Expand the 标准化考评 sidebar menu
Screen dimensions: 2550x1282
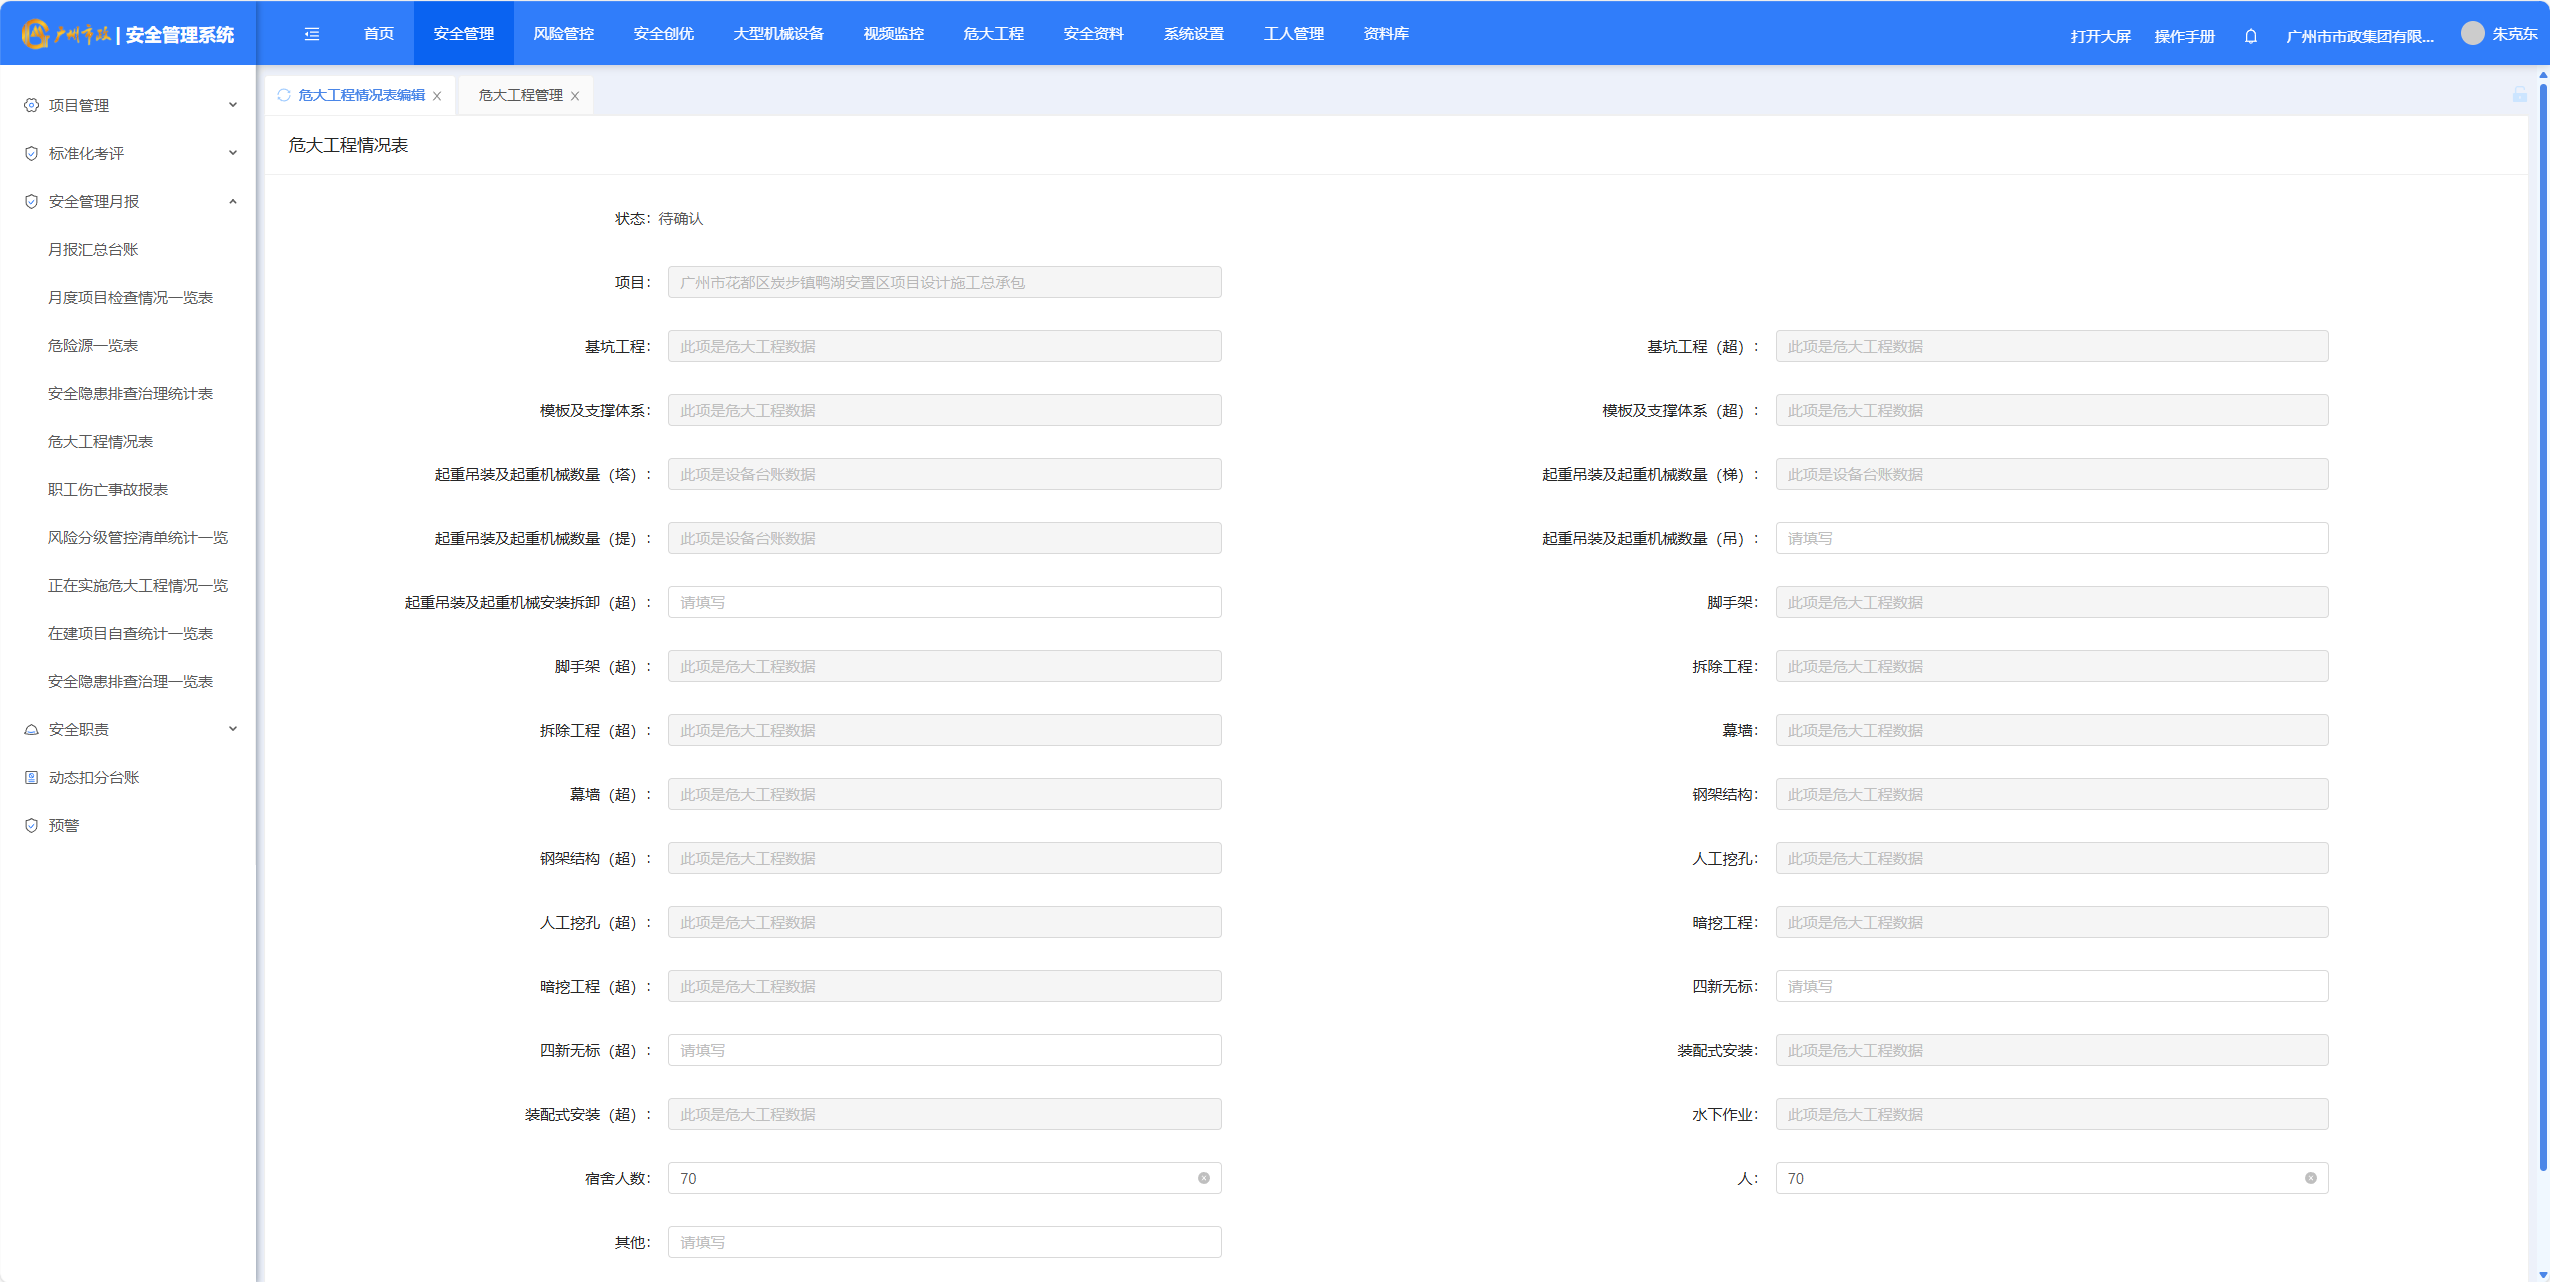point(232,153)
